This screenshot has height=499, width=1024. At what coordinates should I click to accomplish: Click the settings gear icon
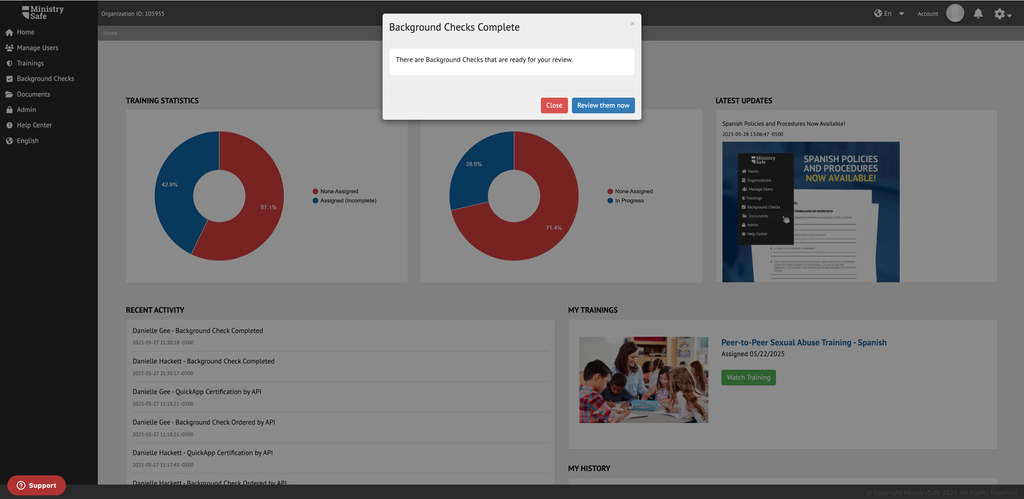pyautogui.click(x=999, y=13)
